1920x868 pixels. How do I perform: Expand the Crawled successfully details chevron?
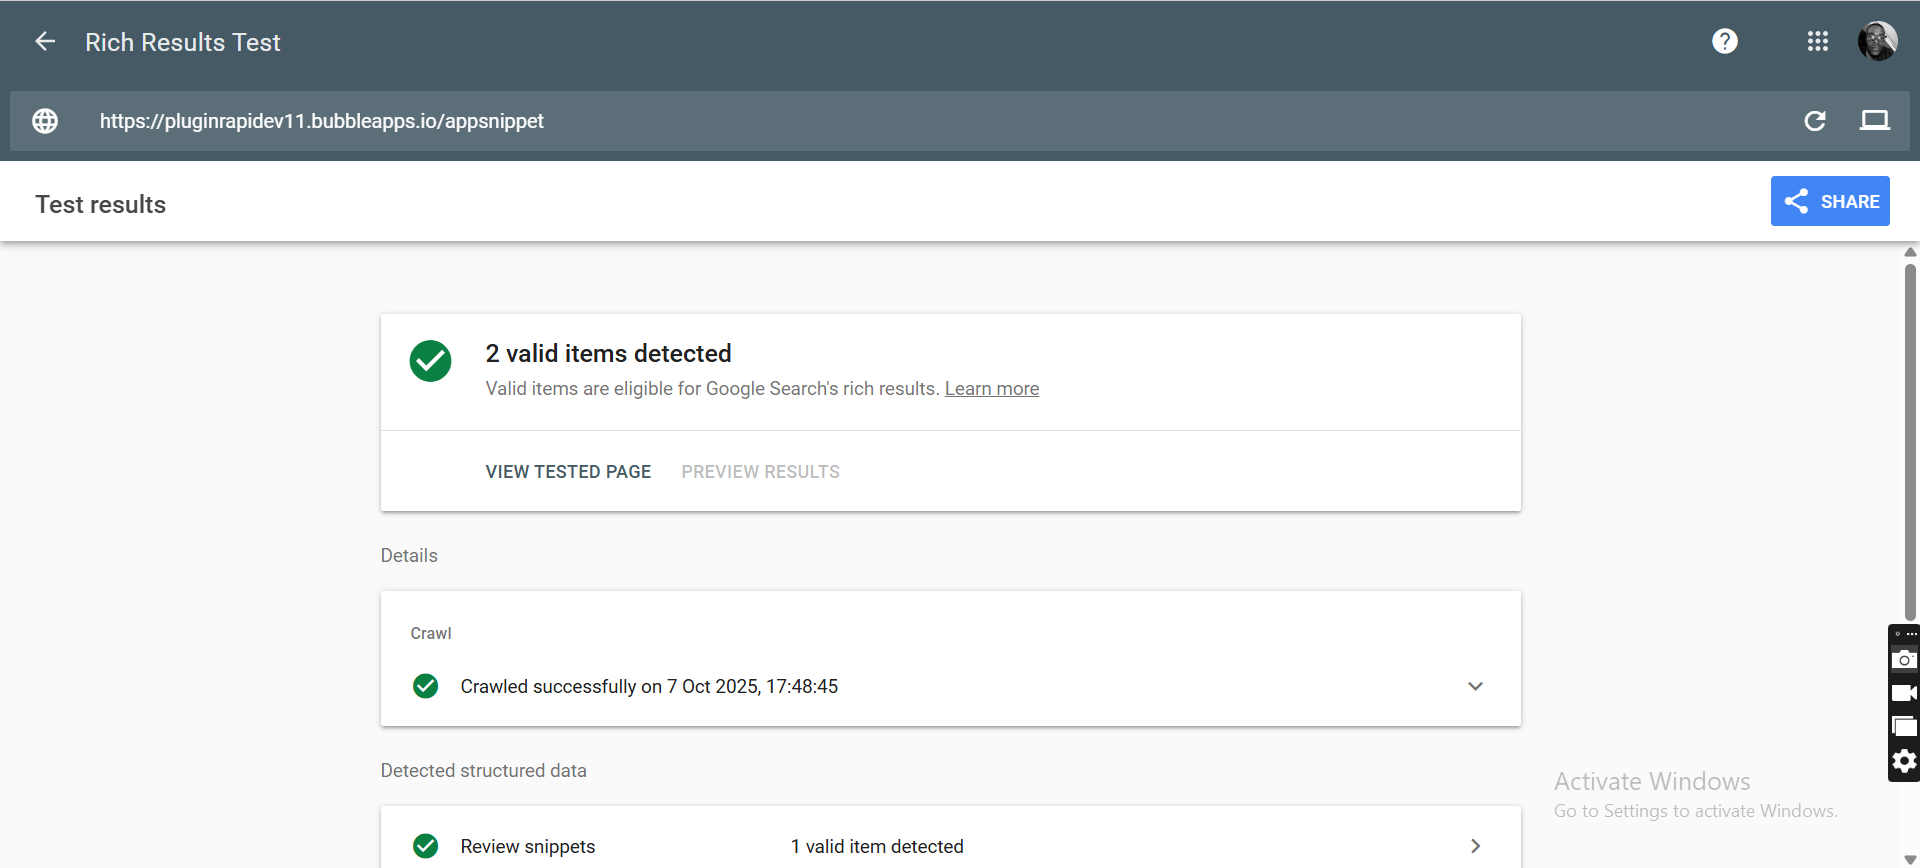pos(1475,686)
